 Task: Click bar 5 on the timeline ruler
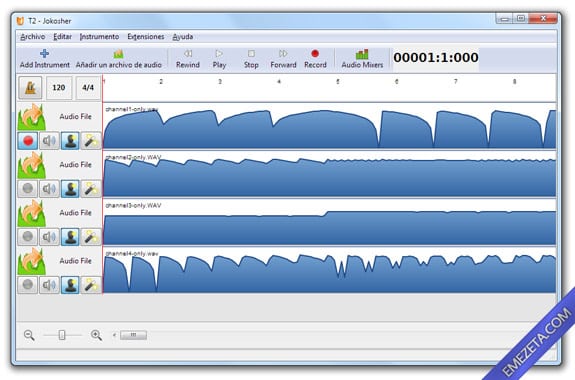pos(338,81)
